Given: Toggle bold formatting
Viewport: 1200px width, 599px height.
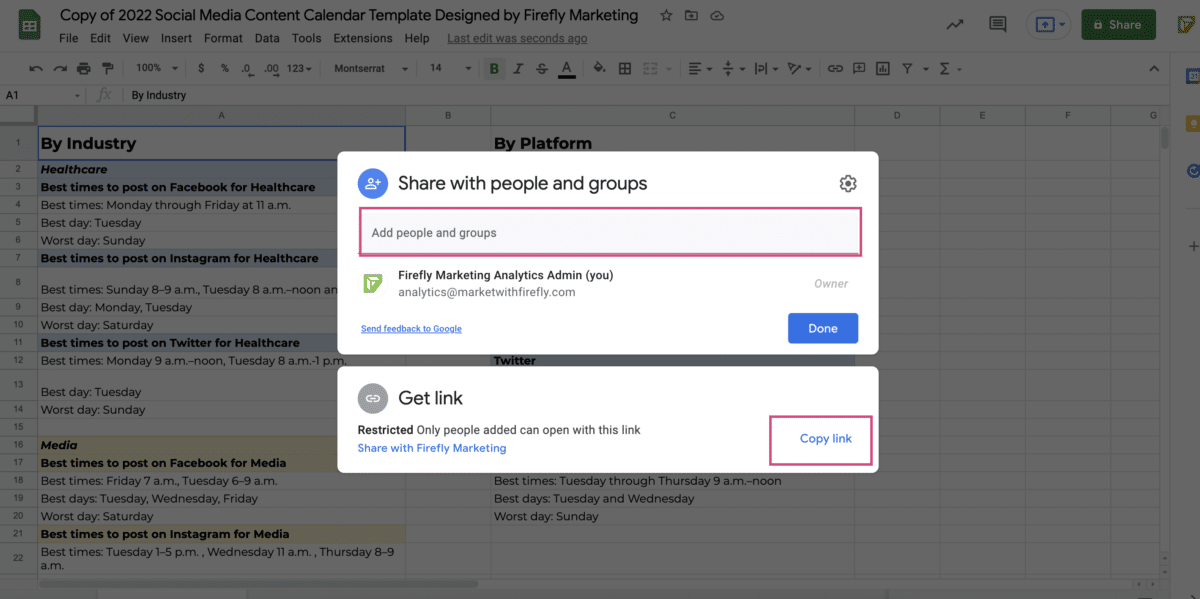Looking at the screenshot, I should click(x=494, y=69).
